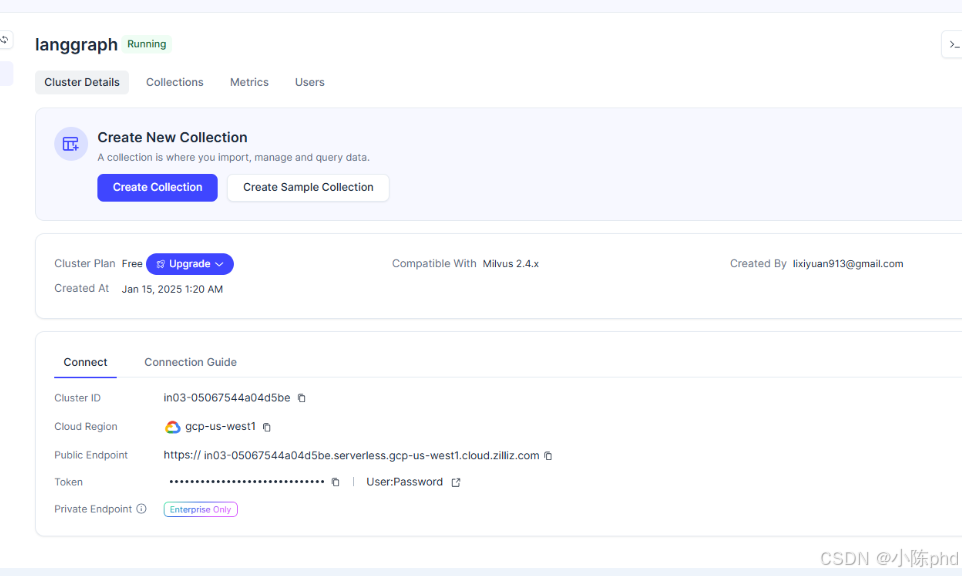
Task: Click the Milvus 2.4.x compatibility value
Action: point(510,264)
